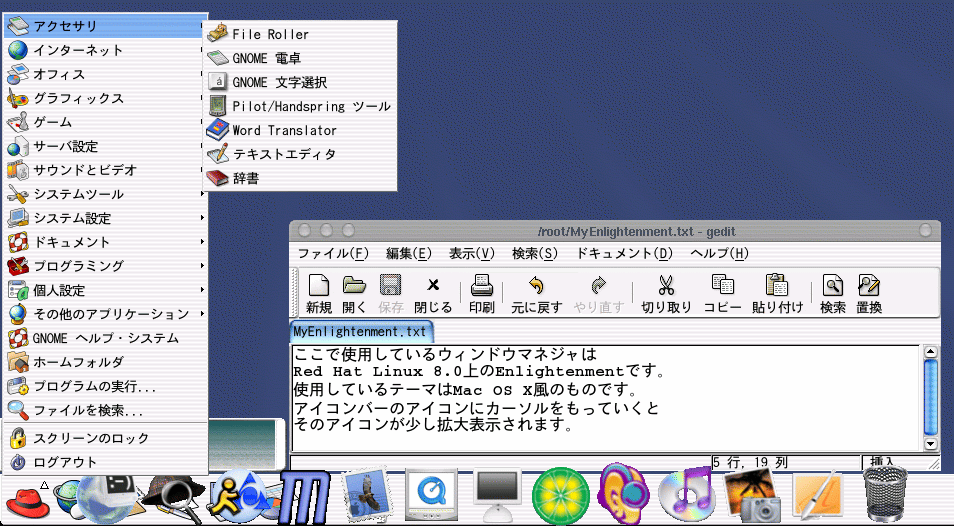Expand the プログラミング submenu
This screenshot has width=954, height=526.
(x=105, y=266)
